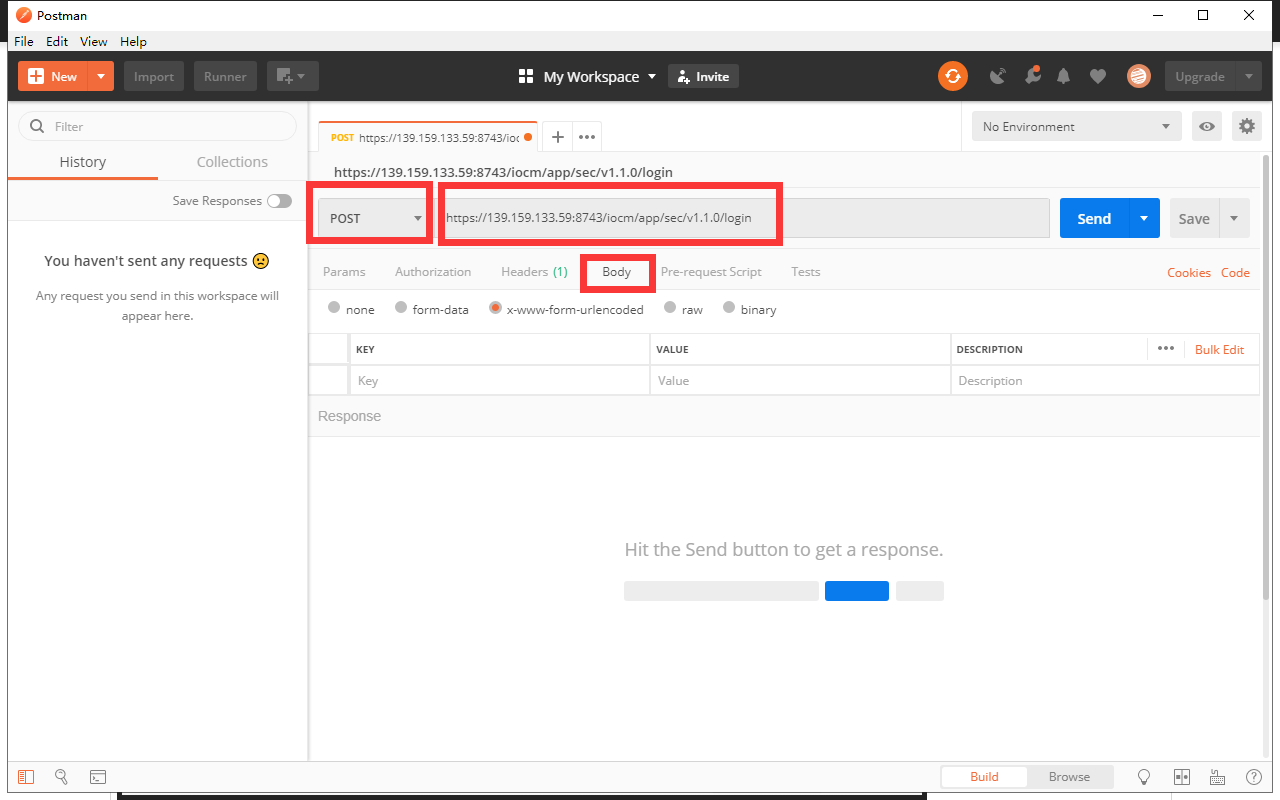Switch to the Collections tab
The image size is (1280, 800).
pos(232,162)
